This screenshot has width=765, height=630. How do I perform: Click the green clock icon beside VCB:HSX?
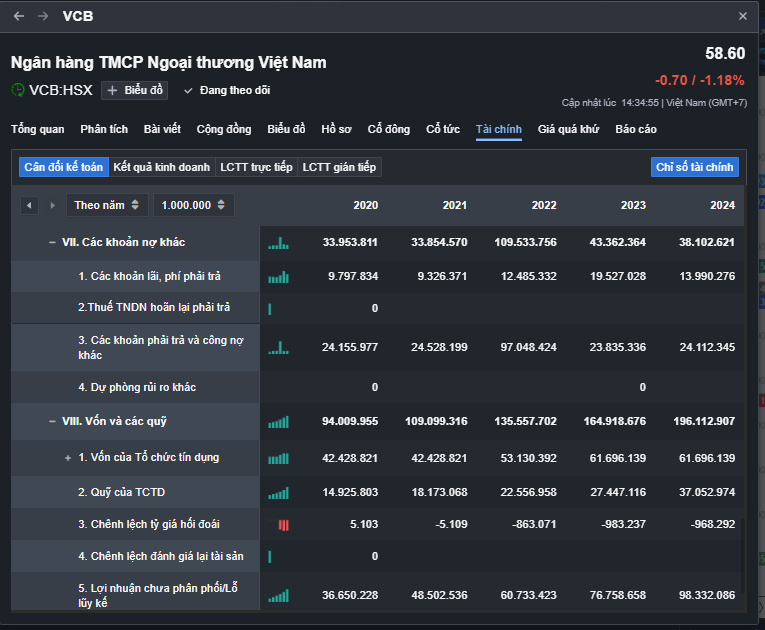click(18, 90)
